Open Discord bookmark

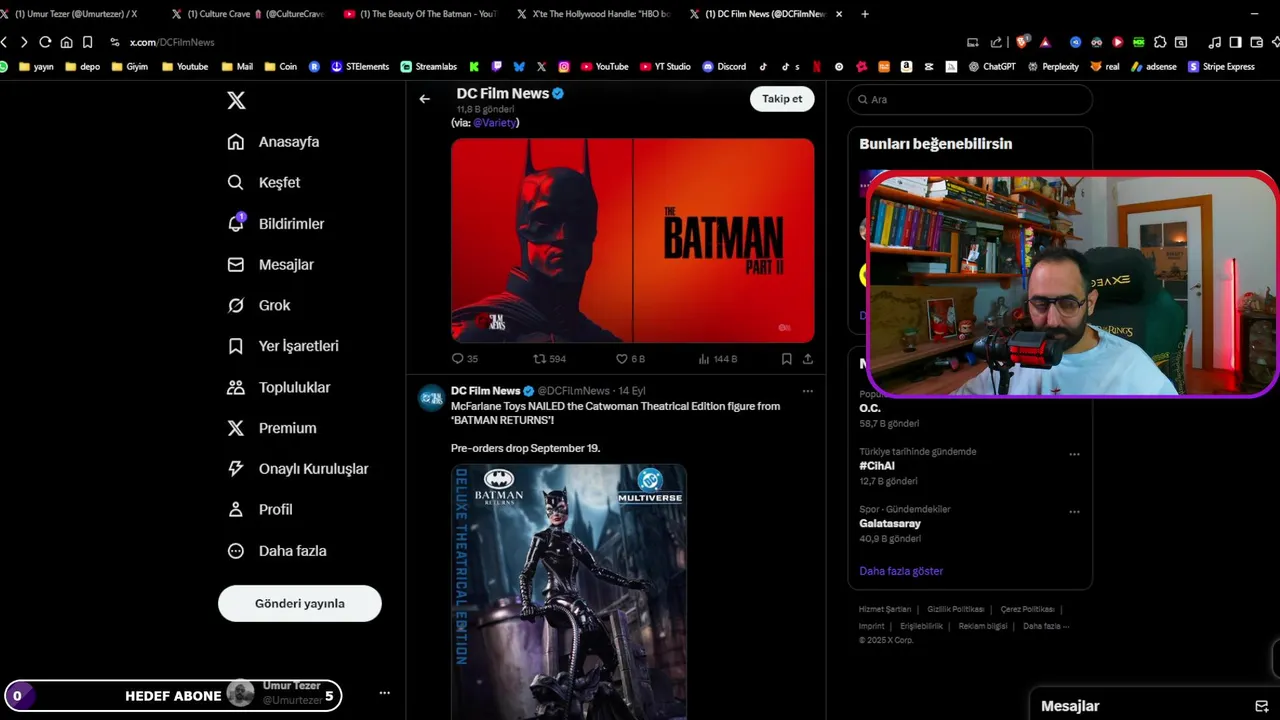(723, 67)
